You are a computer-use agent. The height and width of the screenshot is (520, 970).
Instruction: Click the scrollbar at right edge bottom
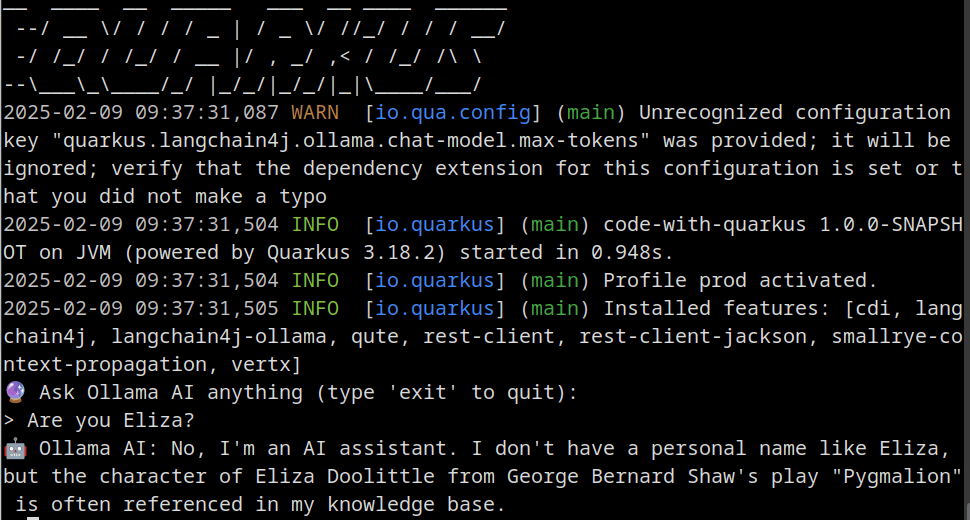967,511
